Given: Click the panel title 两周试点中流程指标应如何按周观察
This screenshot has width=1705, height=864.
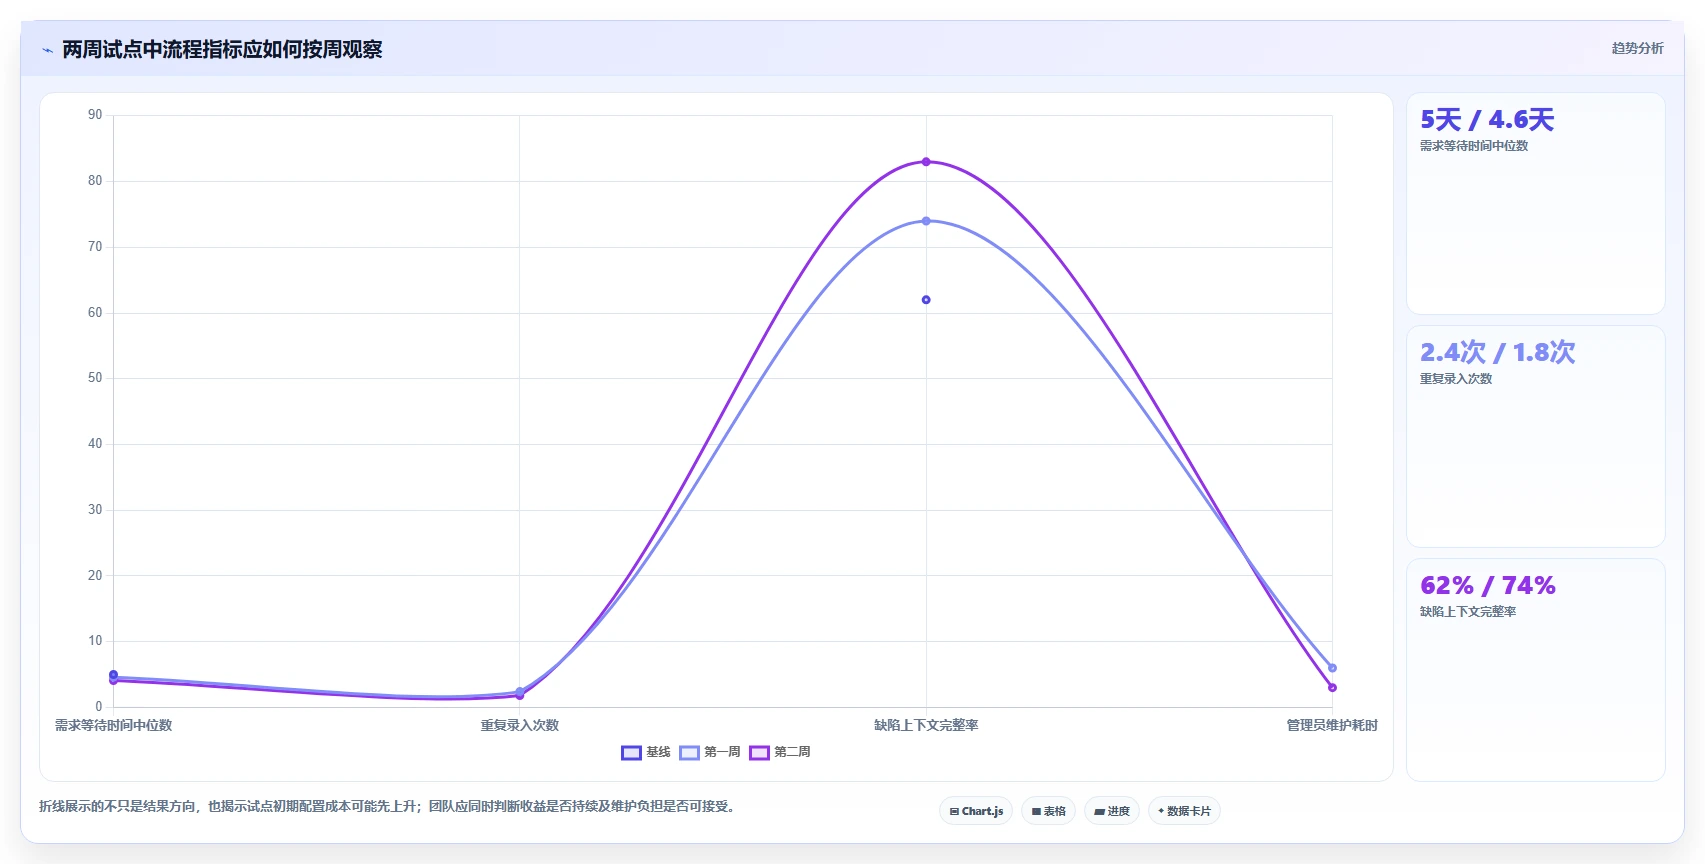Looking at the screenshot, I should pos(222,49).
